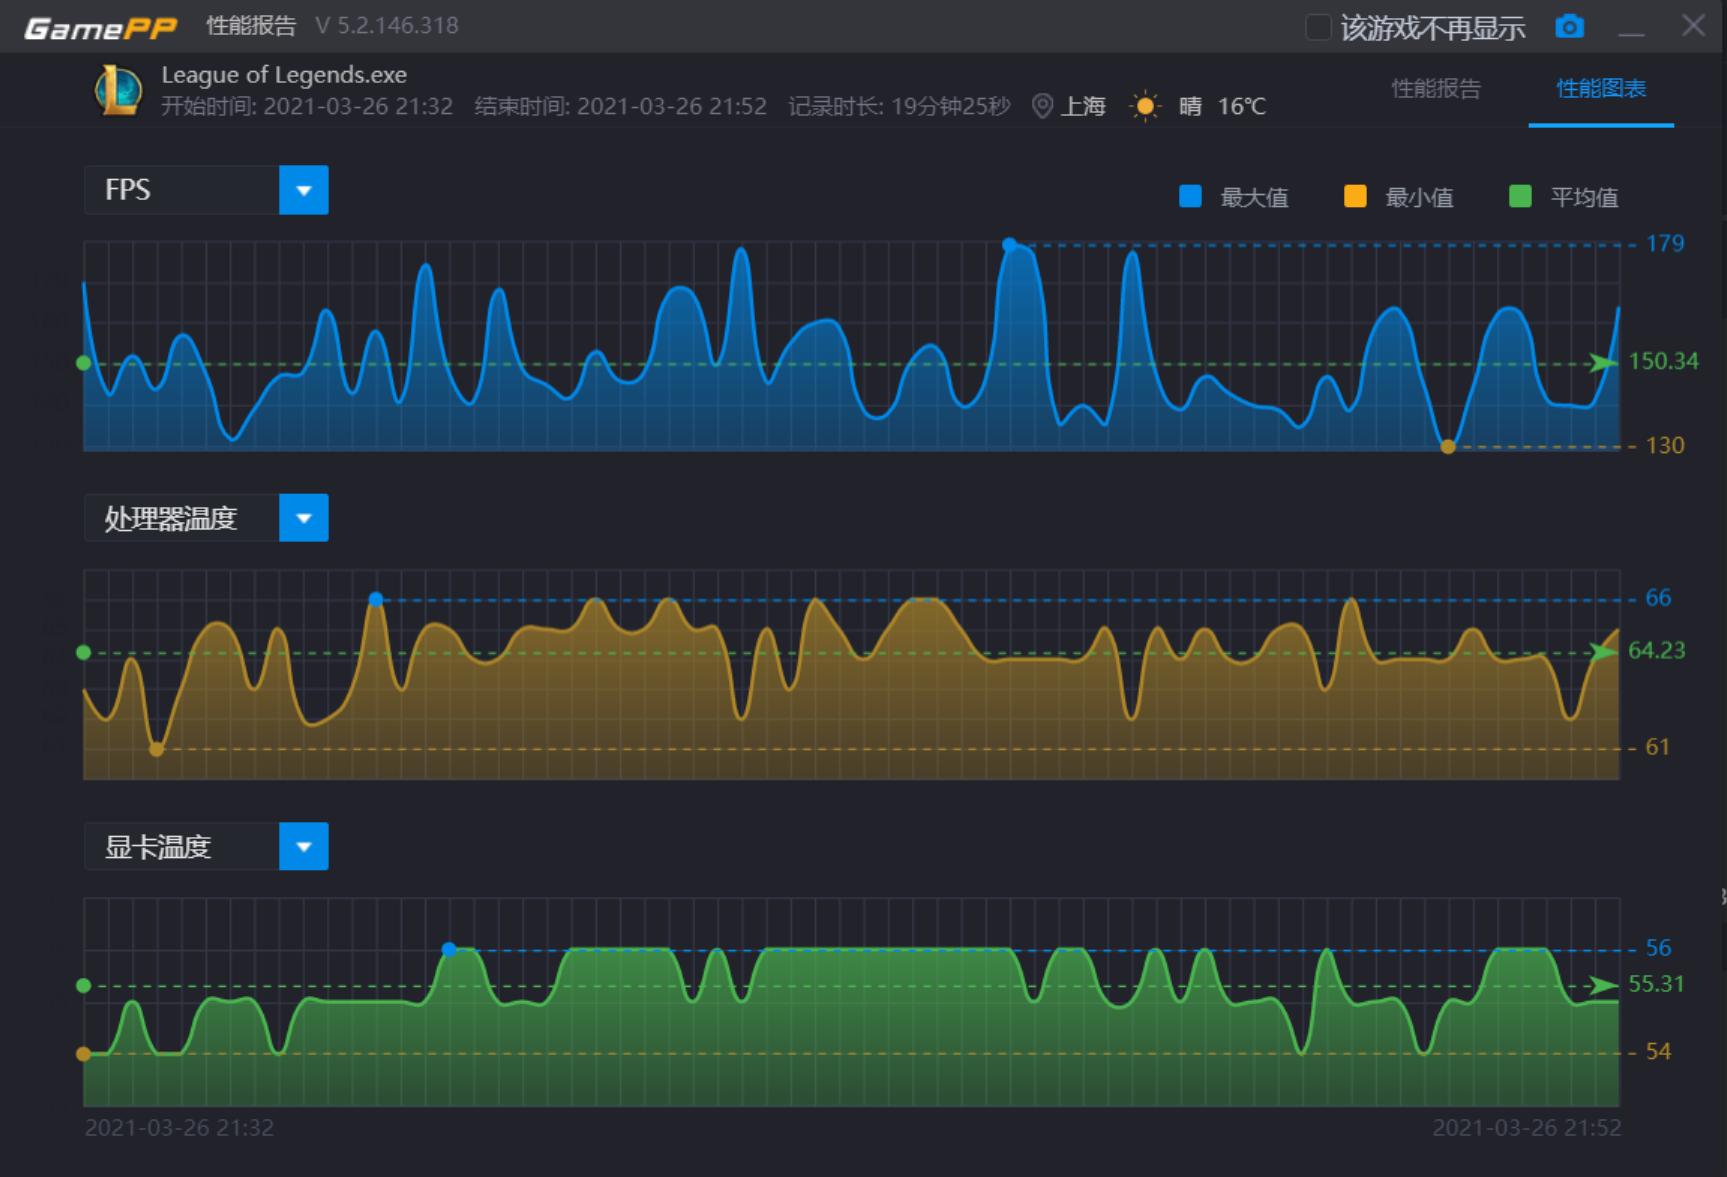Expand the 处理器温度 dropdown arrow
This screenshot has height=1177, width=1727.
click(x=304, y=518)
